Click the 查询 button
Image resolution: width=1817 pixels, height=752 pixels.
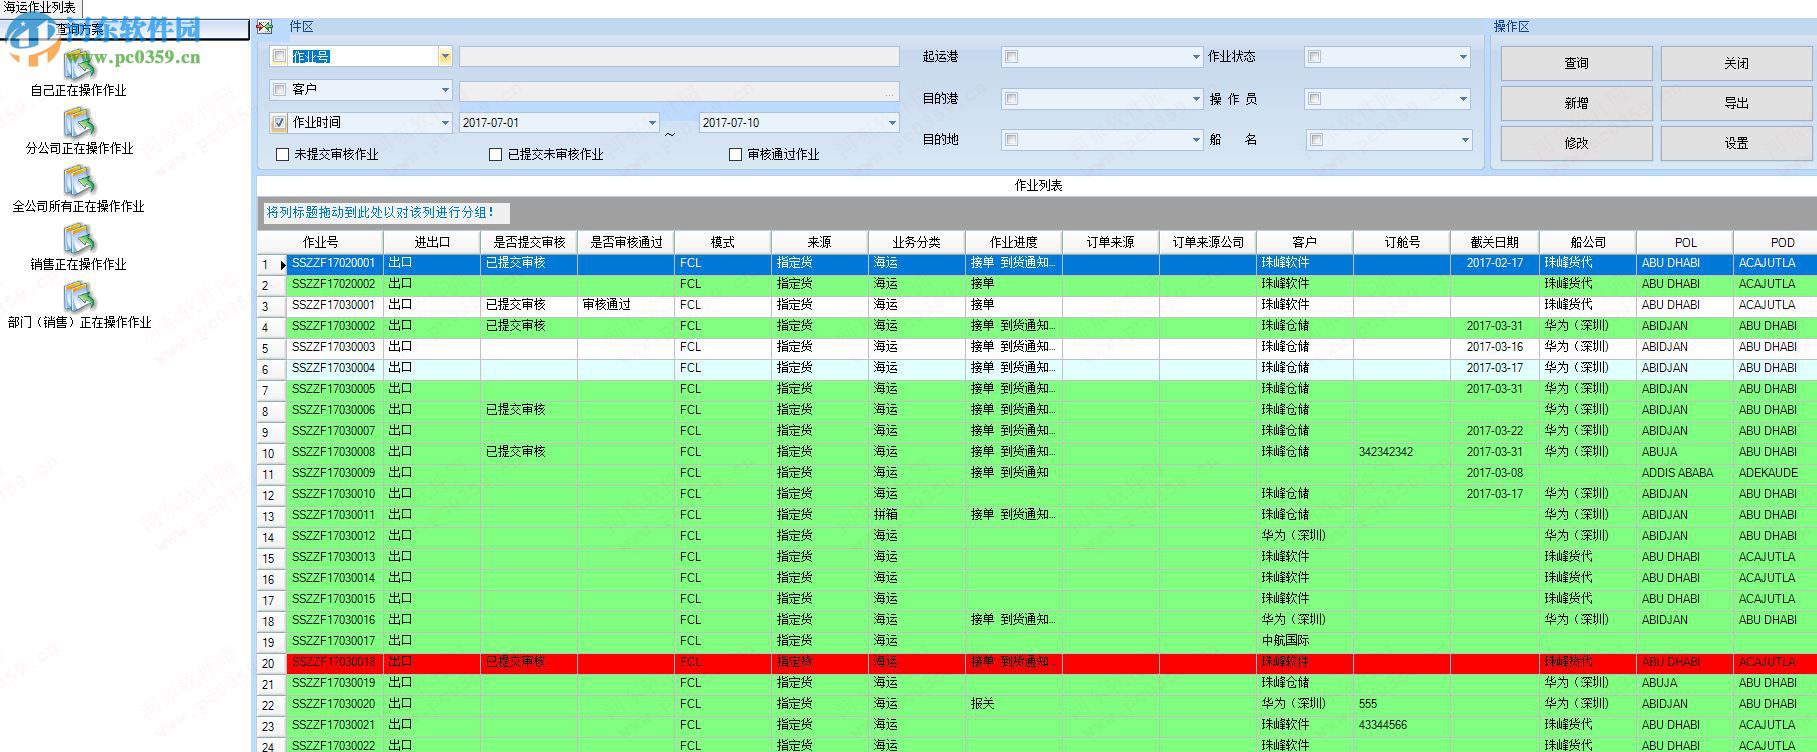pos(1576,63)
